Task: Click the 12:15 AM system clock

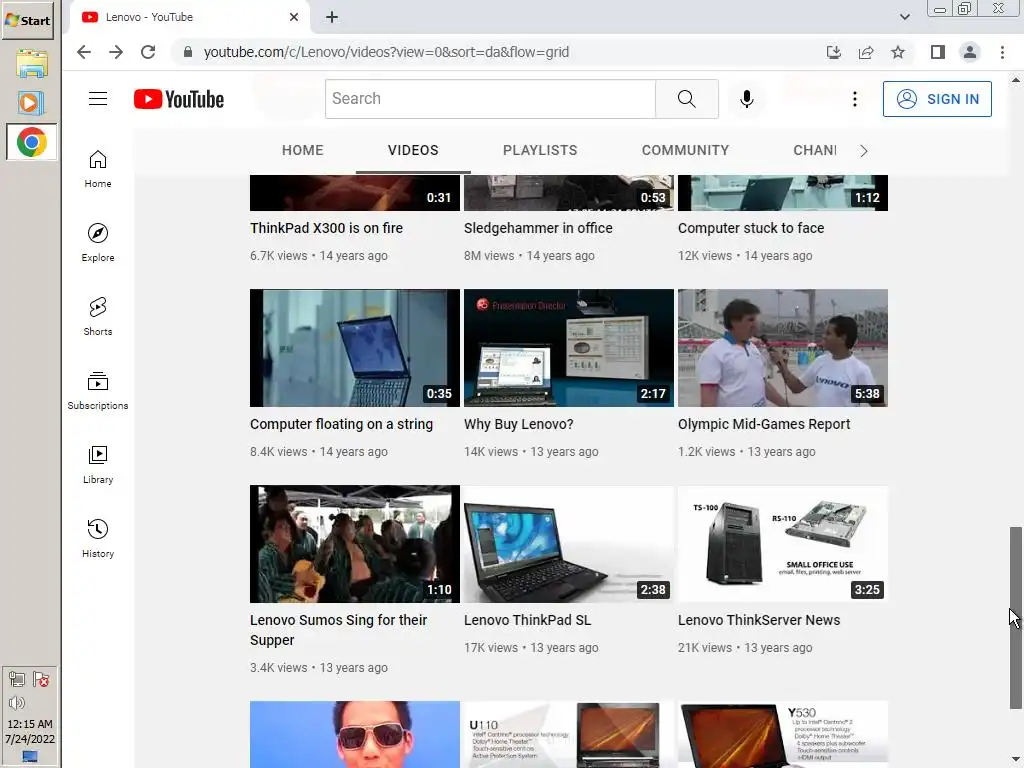Action: coord(30,724)
